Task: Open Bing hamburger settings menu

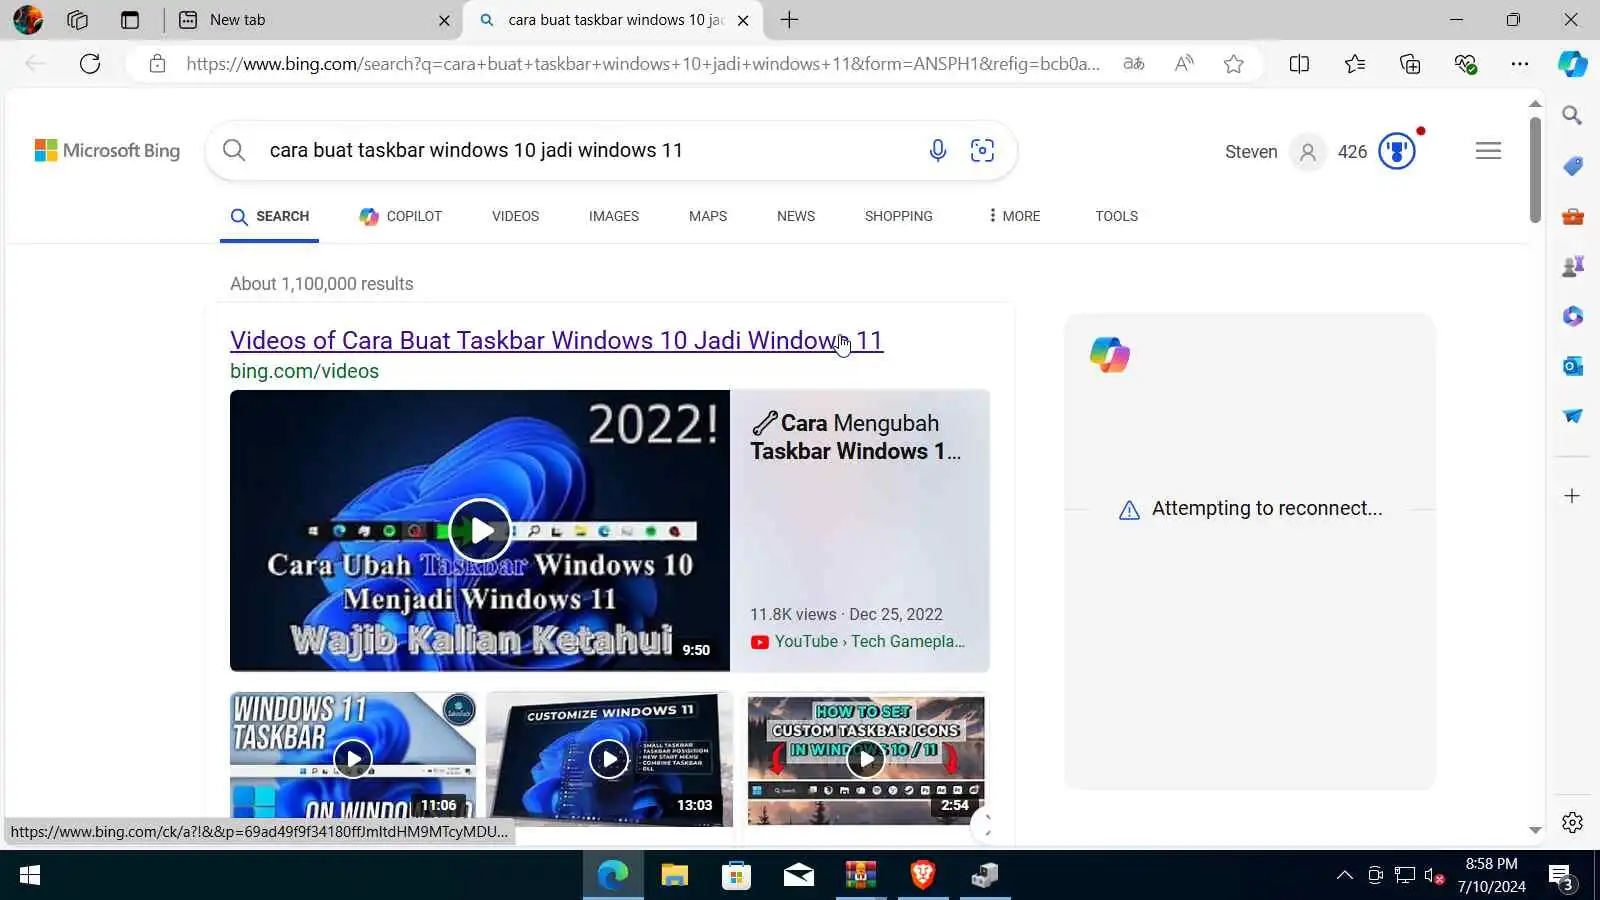Action: click(x=1488, y=151)
